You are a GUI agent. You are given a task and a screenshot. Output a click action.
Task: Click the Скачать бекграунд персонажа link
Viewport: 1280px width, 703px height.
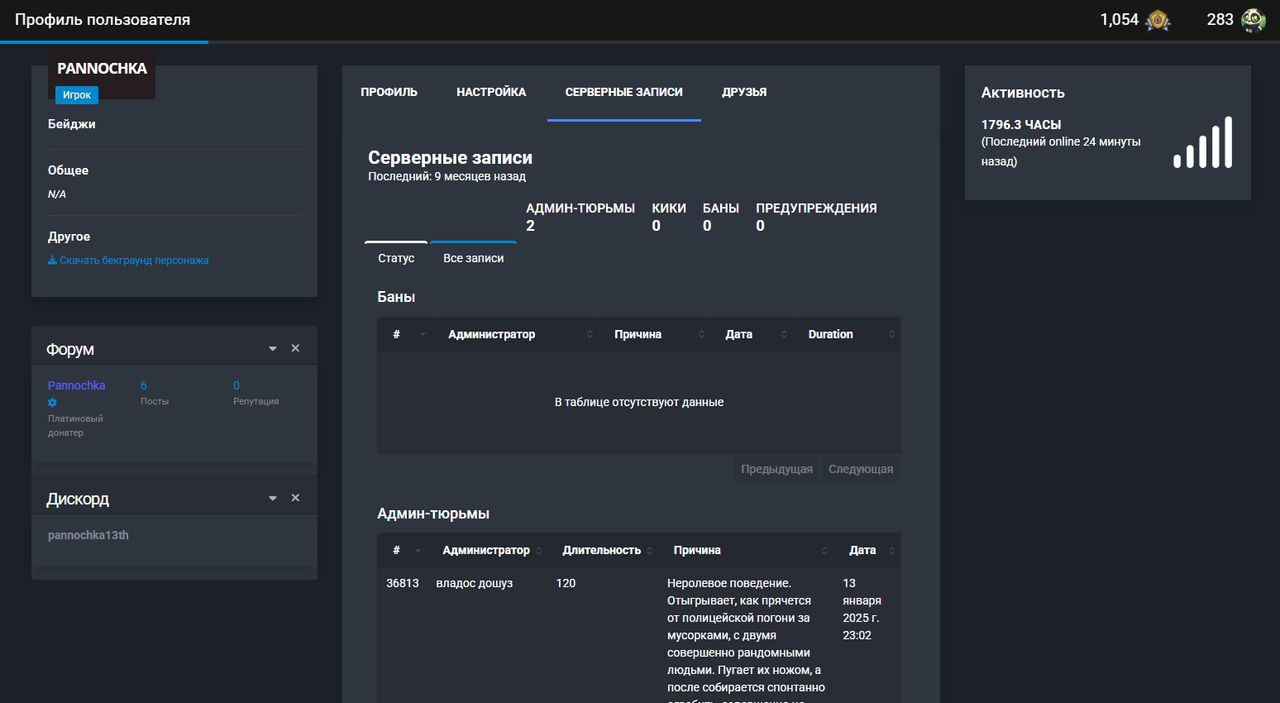pyautogui.click(x=128, y=260)
